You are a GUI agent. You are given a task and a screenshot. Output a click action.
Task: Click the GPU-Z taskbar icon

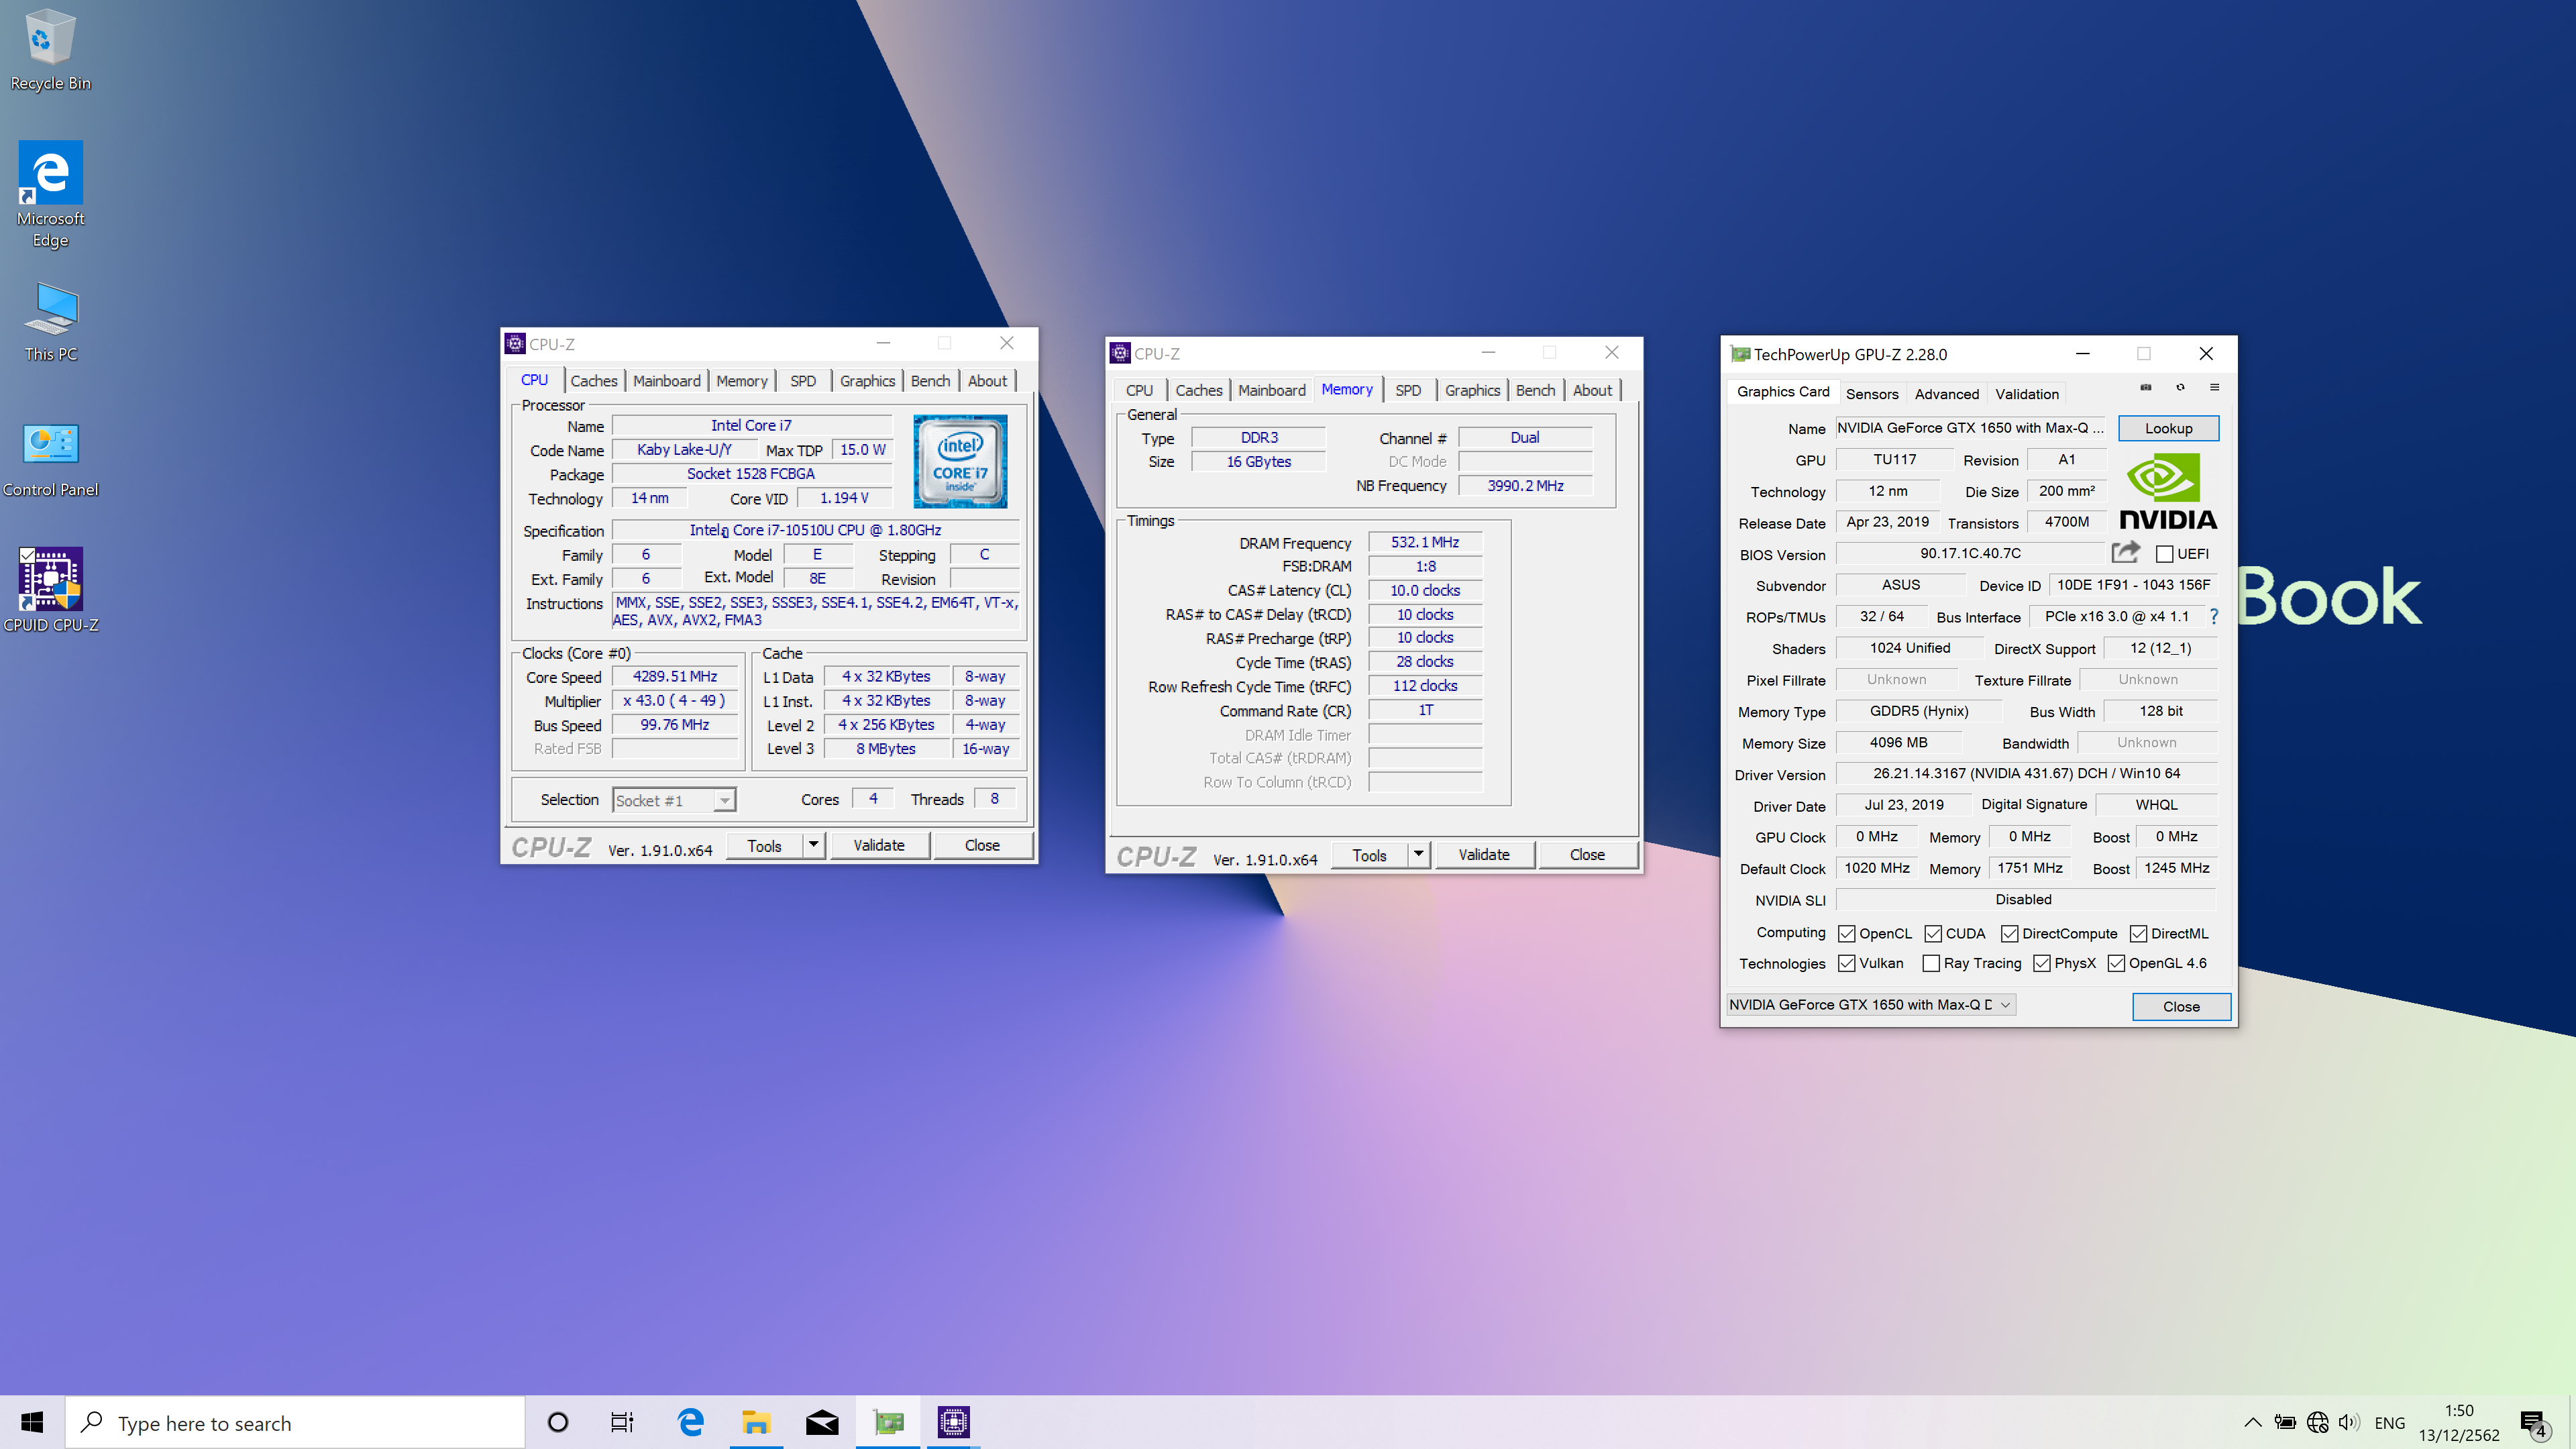(x=888, y=1422)
